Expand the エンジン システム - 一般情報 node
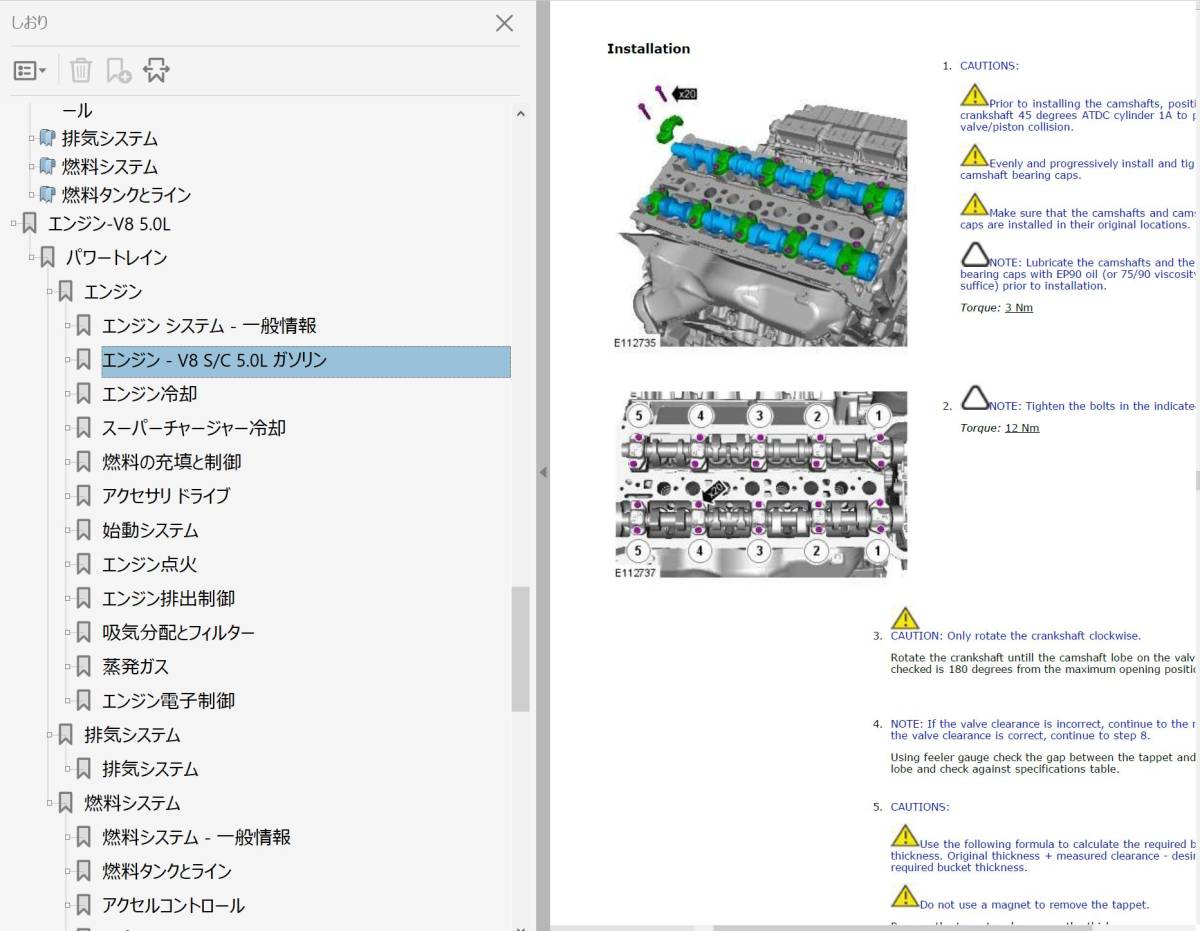 click(x=68, y=325)
